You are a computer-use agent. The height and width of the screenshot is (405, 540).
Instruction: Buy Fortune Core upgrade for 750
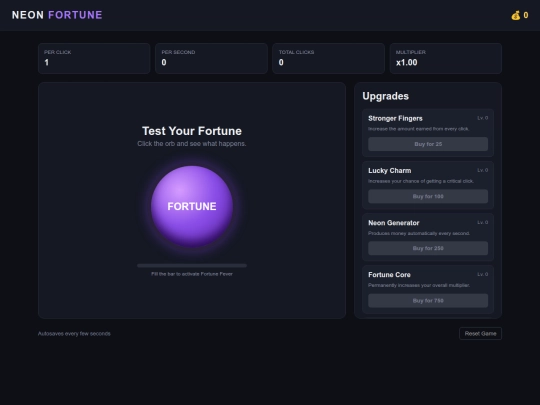pyautogui.click(x=428, y=301)
